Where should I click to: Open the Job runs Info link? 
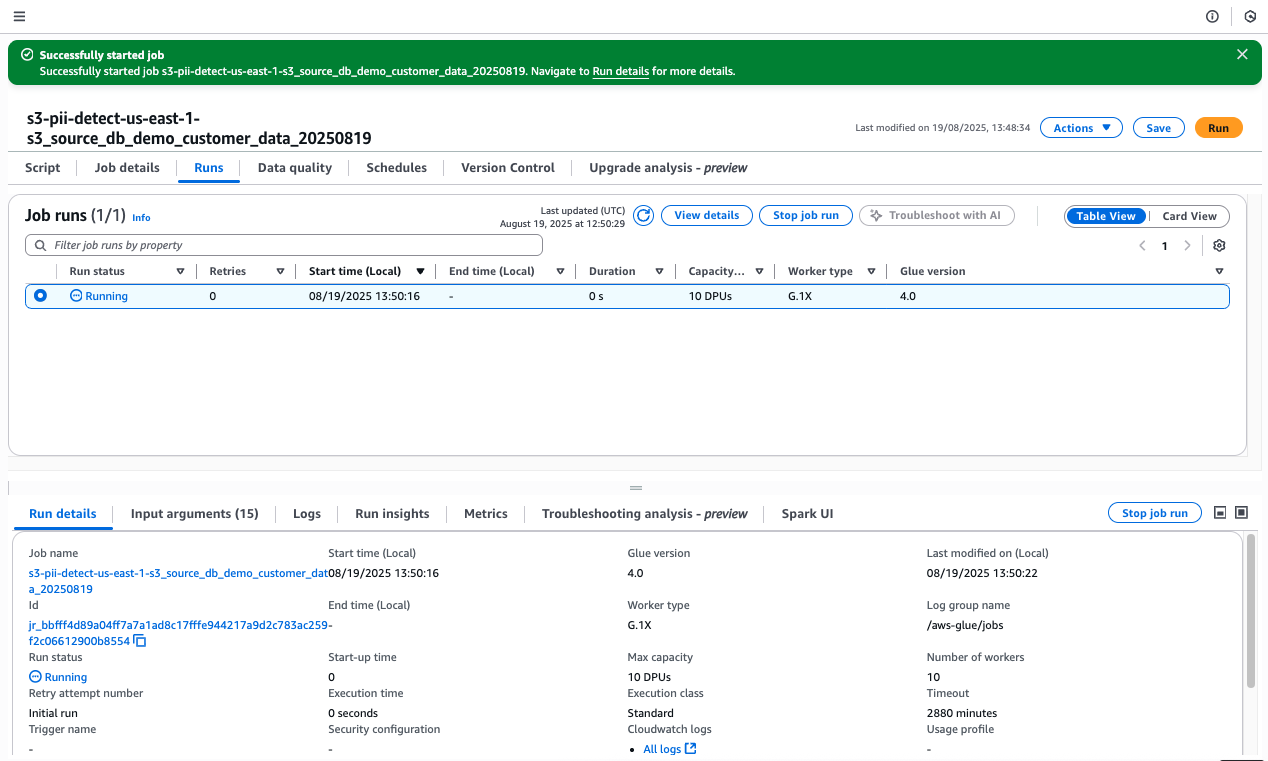141,217
